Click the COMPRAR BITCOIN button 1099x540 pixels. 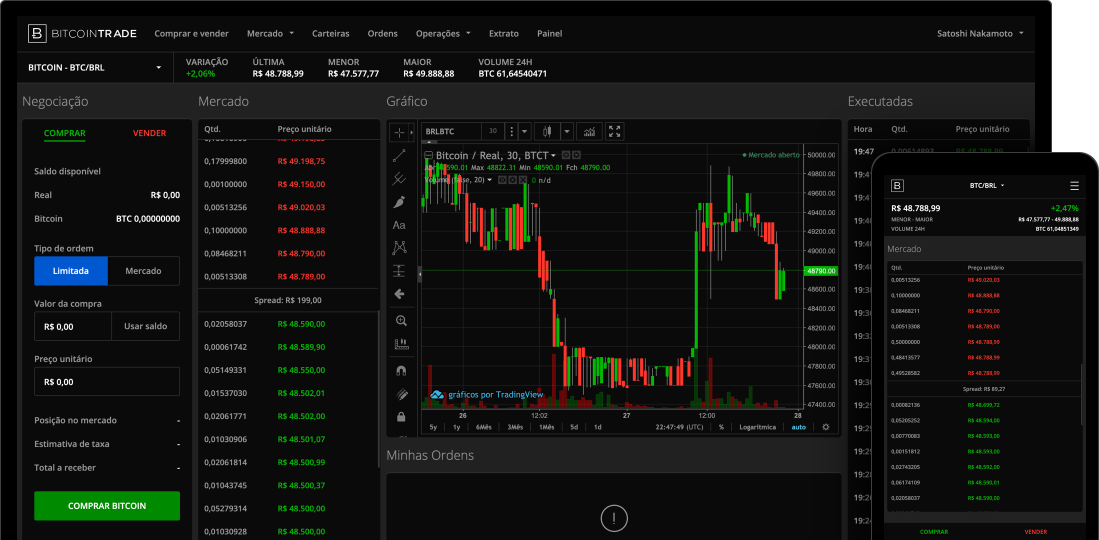107,506
